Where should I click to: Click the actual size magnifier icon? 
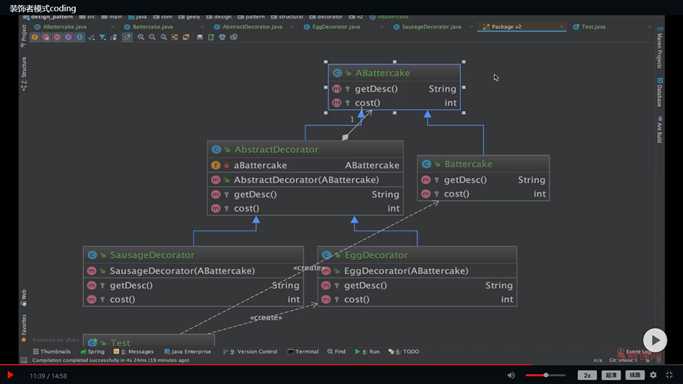coord(163,37)
